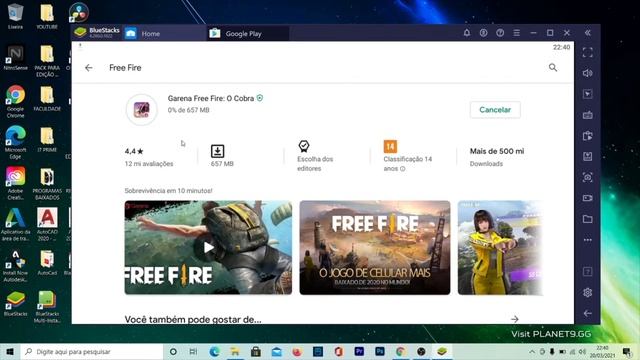Click 'Mais de 500 mi' downloads text

(497, 151)
